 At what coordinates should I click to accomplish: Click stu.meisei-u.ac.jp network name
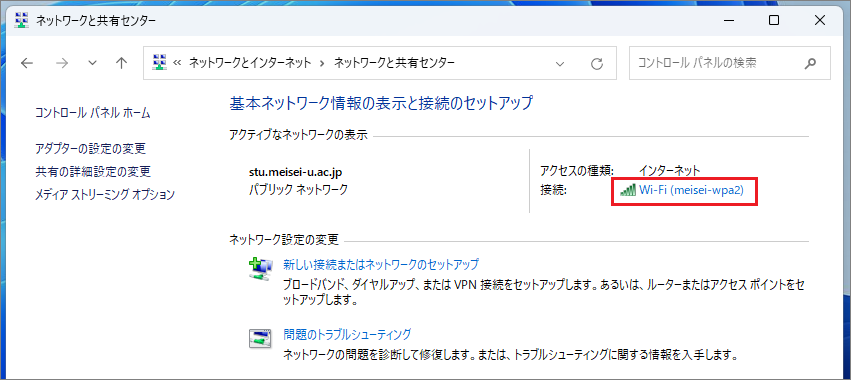pos(296,173)
